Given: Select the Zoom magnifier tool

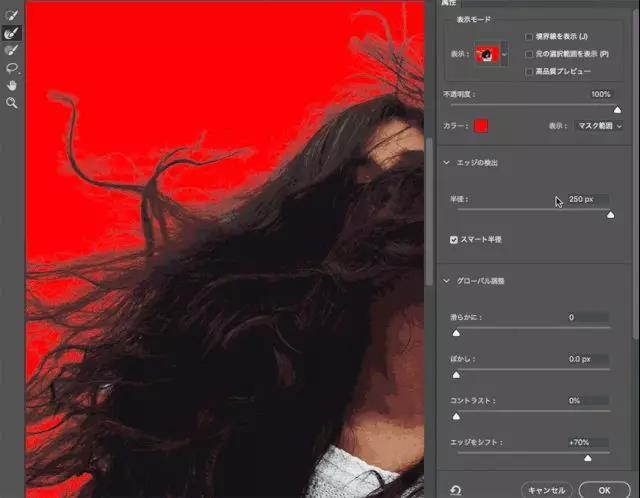Looking at the screenshot, I should tap(12, 103).
